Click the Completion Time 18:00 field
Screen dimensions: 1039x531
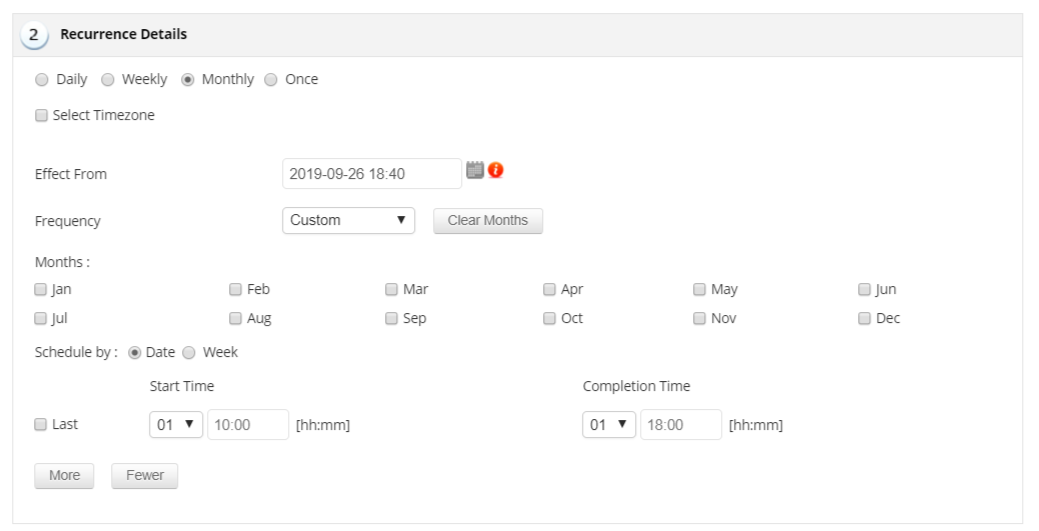680,425
